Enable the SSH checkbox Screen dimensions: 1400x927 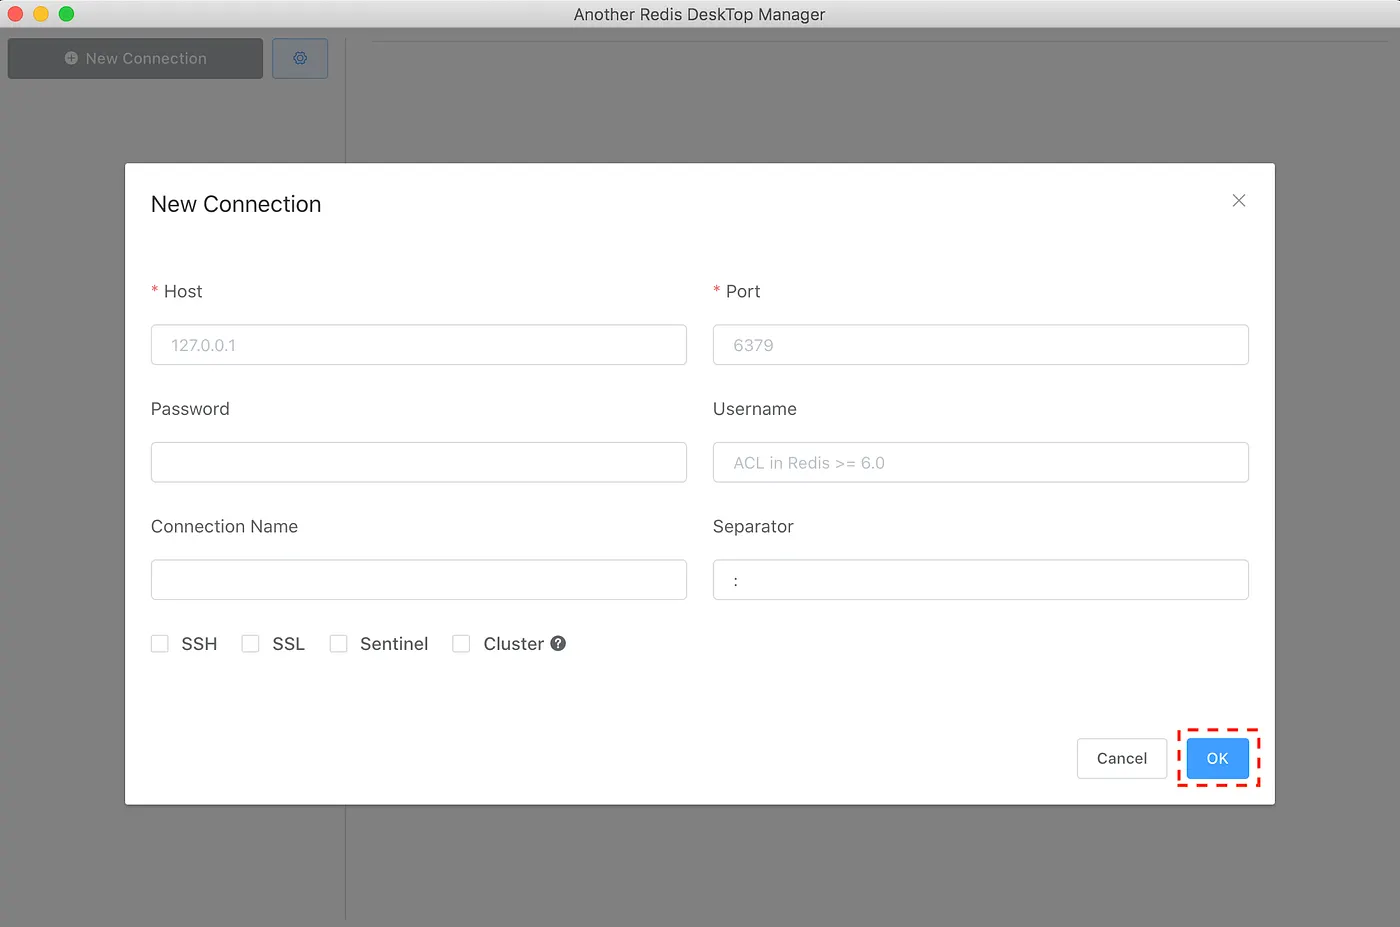click(160, 643)
